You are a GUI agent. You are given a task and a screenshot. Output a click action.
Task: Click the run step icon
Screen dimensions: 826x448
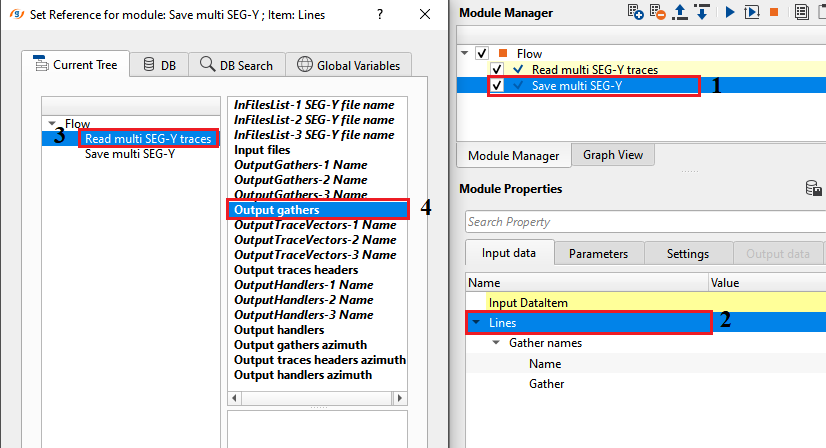752,12
